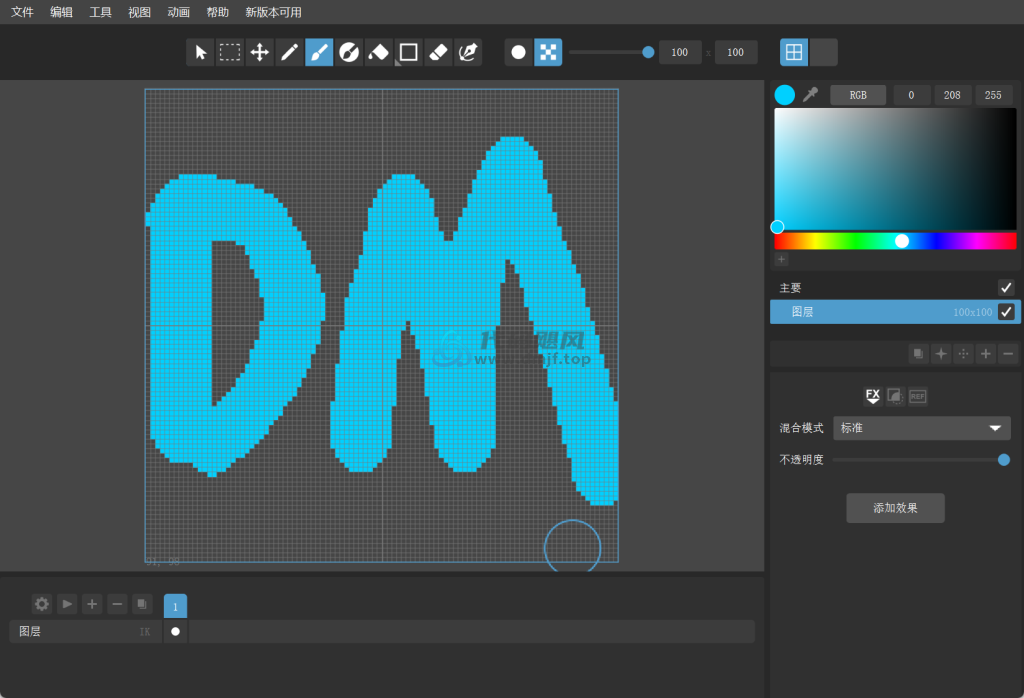The width and height of the screenshot is (1024, 698).
Task: Open the 工具 menu
Action: [x=101, y=12]
